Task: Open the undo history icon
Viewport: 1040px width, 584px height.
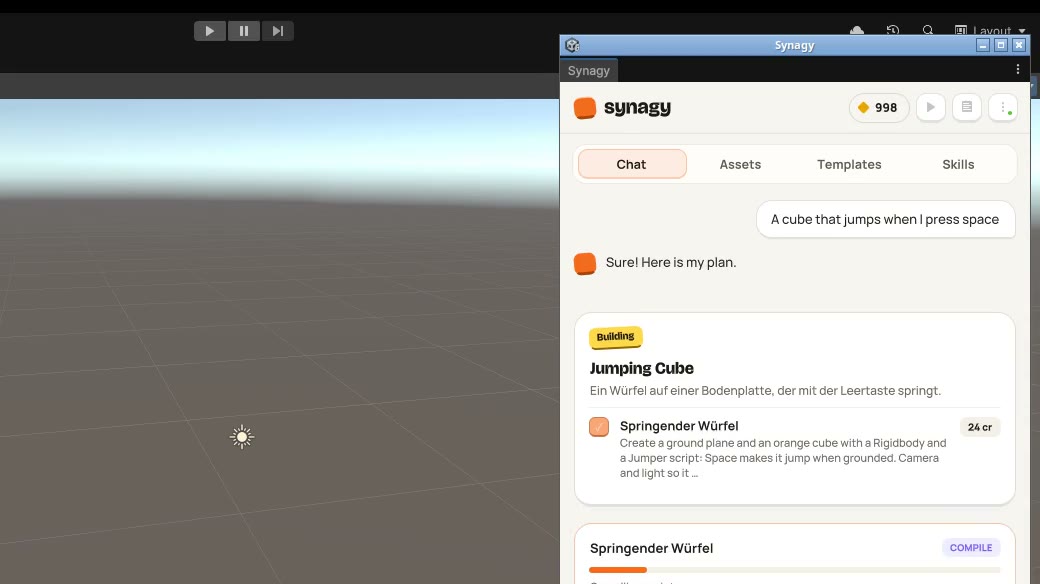Action: coord(893,30)
